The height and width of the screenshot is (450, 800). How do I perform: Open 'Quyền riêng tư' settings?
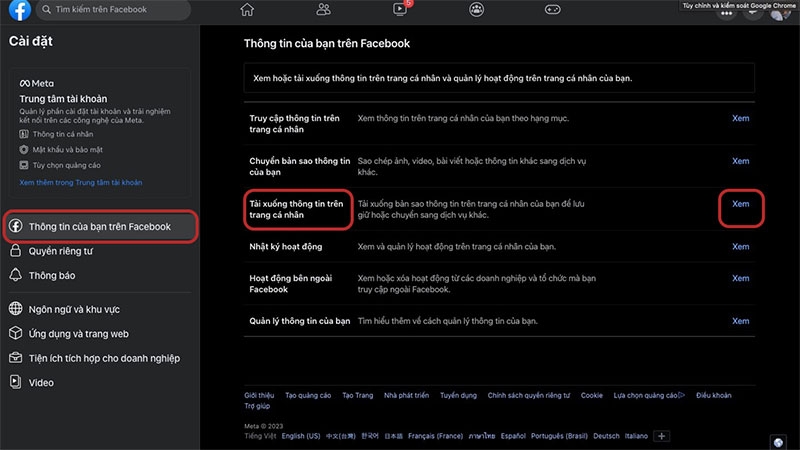tap(61, 251)
